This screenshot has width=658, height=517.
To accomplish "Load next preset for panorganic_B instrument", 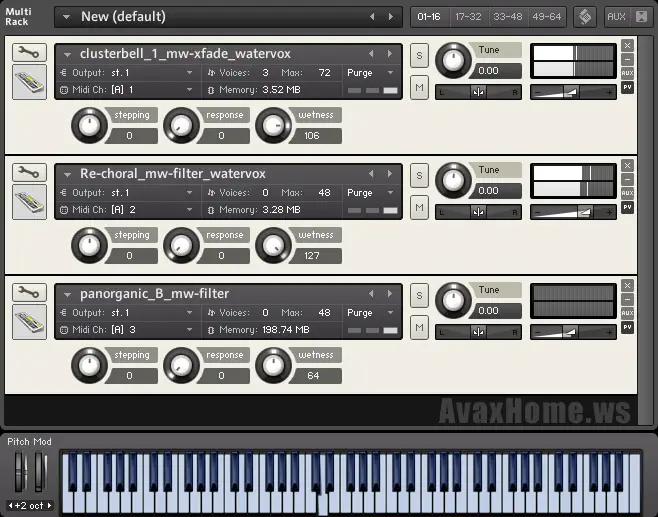I will [x=390, y=294].
